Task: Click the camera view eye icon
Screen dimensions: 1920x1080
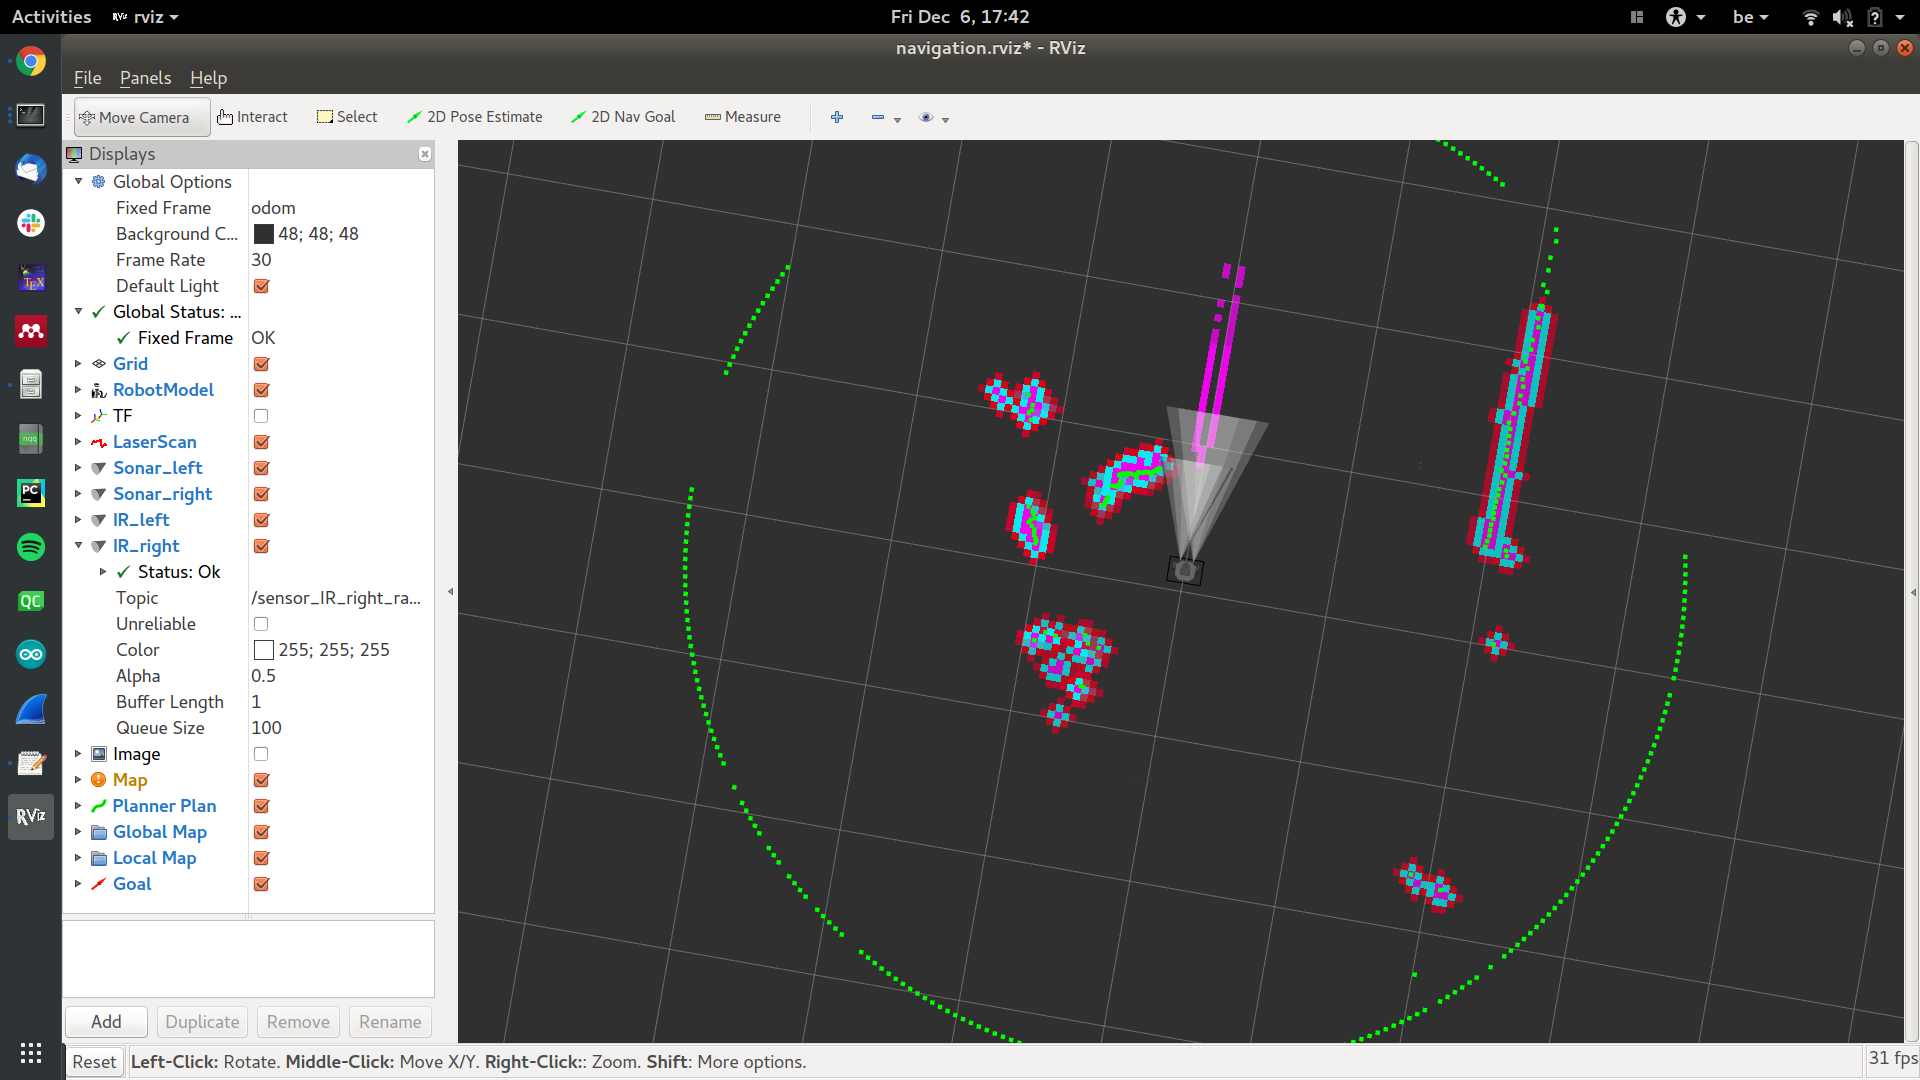Action: tap(926, 117)
